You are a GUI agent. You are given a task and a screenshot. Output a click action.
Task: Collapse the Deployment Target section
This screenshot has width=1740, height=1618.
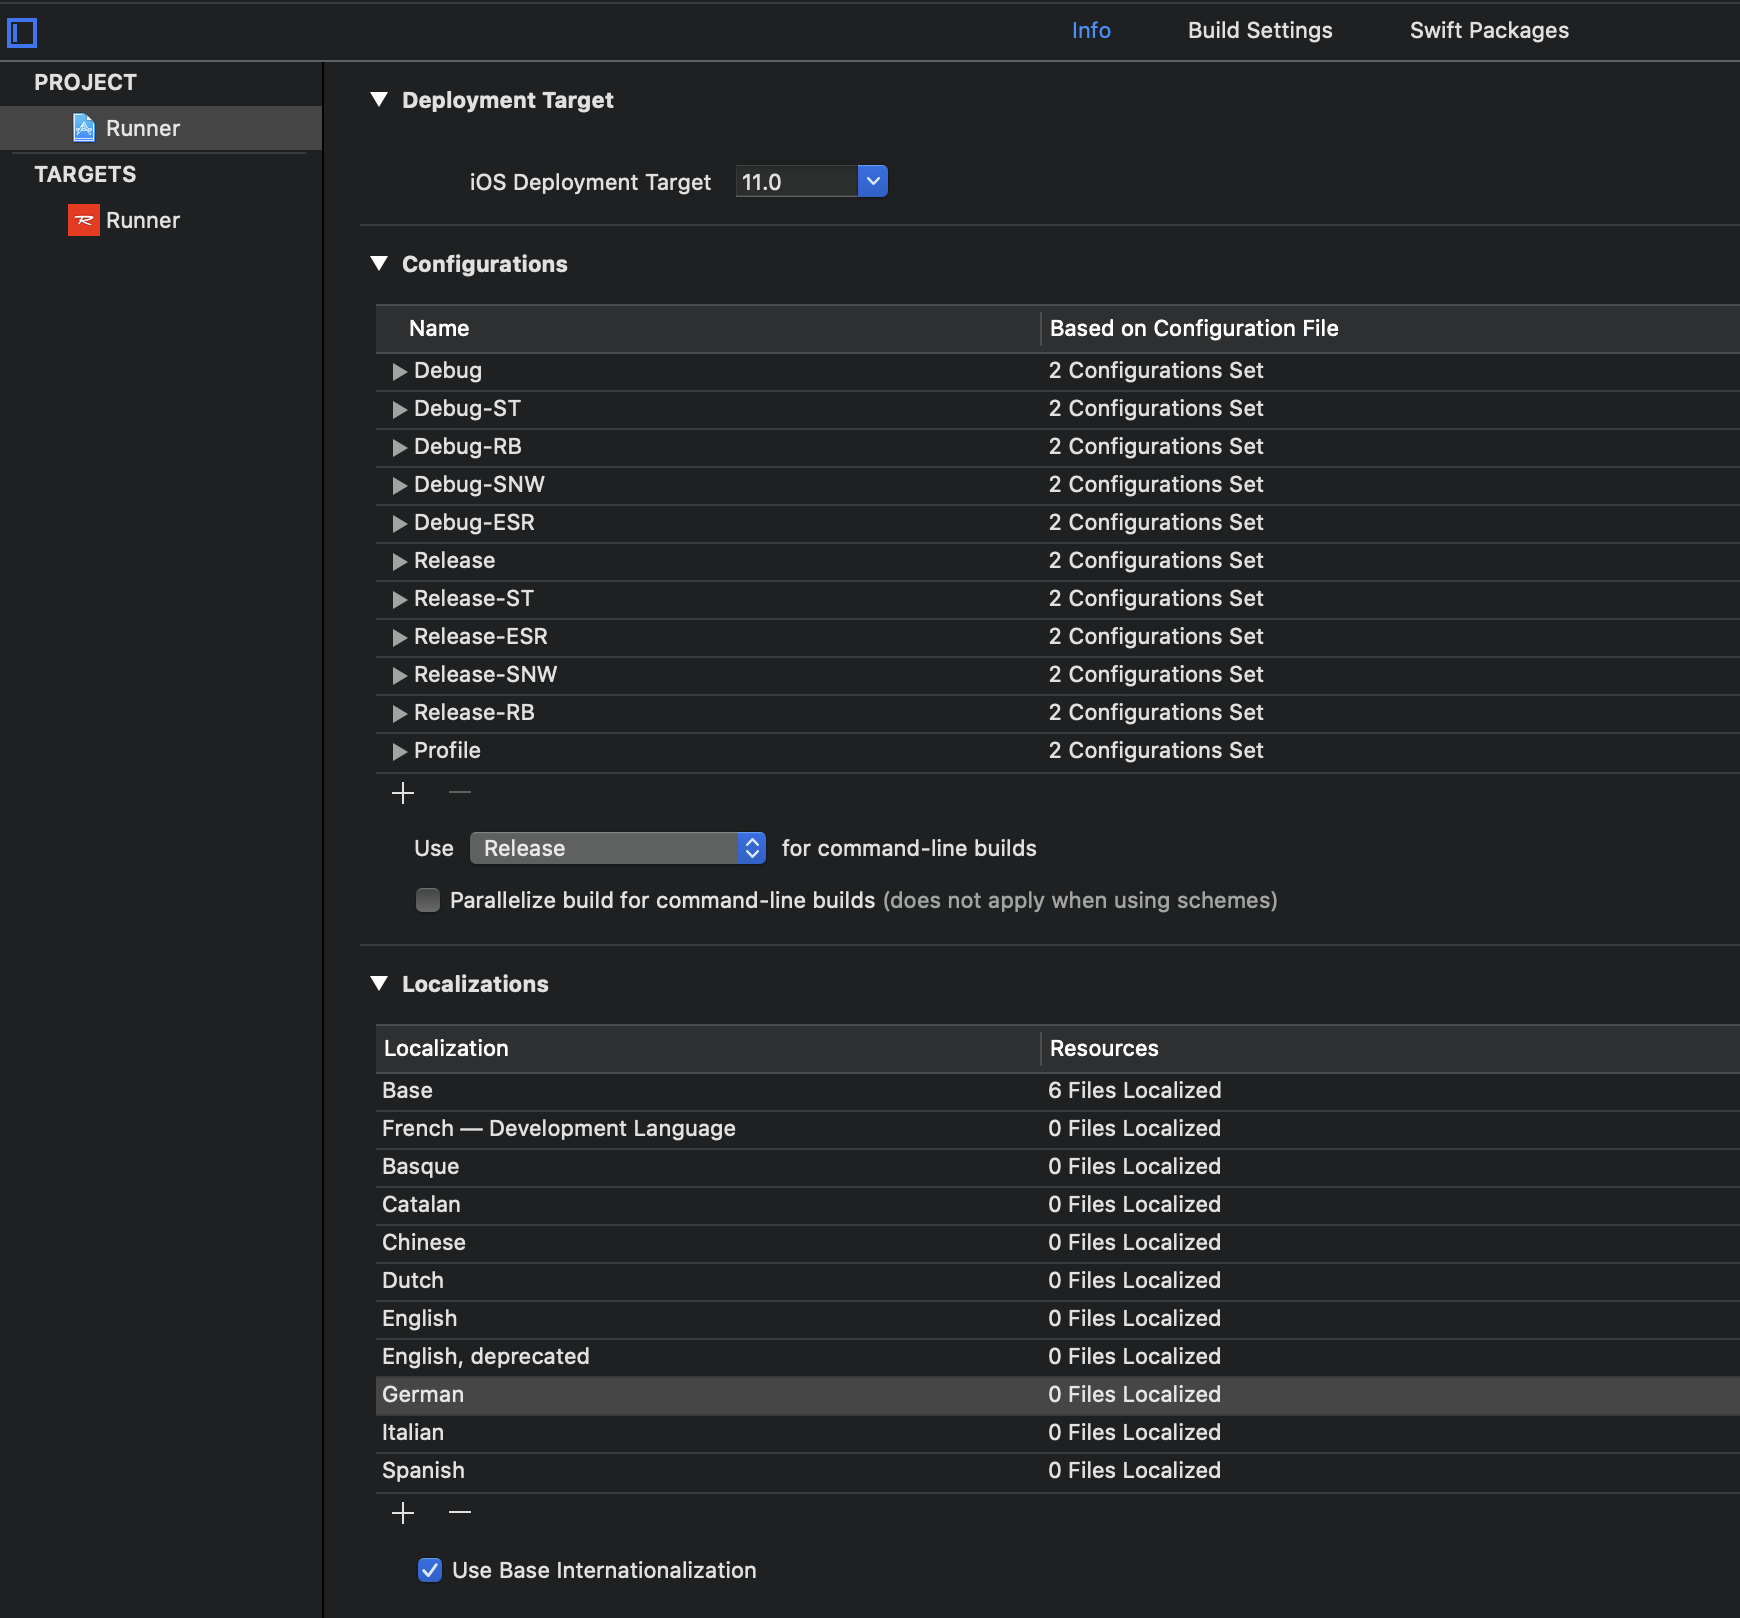pyautogui.click(x=379, y=99)
